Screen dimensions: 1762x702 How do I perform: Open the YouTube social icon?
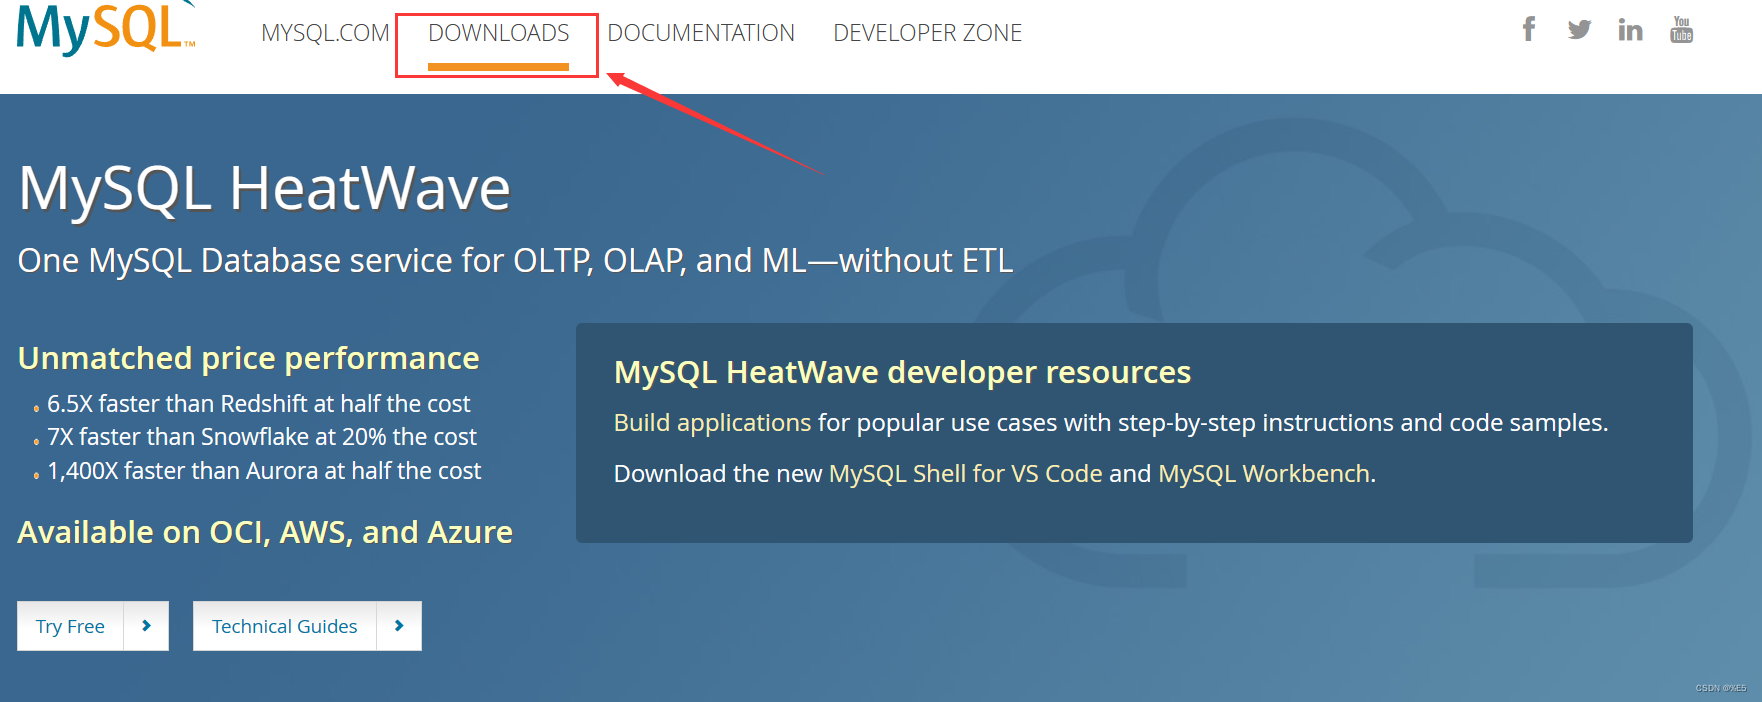pyautogui.click(x=1682, y=29)
